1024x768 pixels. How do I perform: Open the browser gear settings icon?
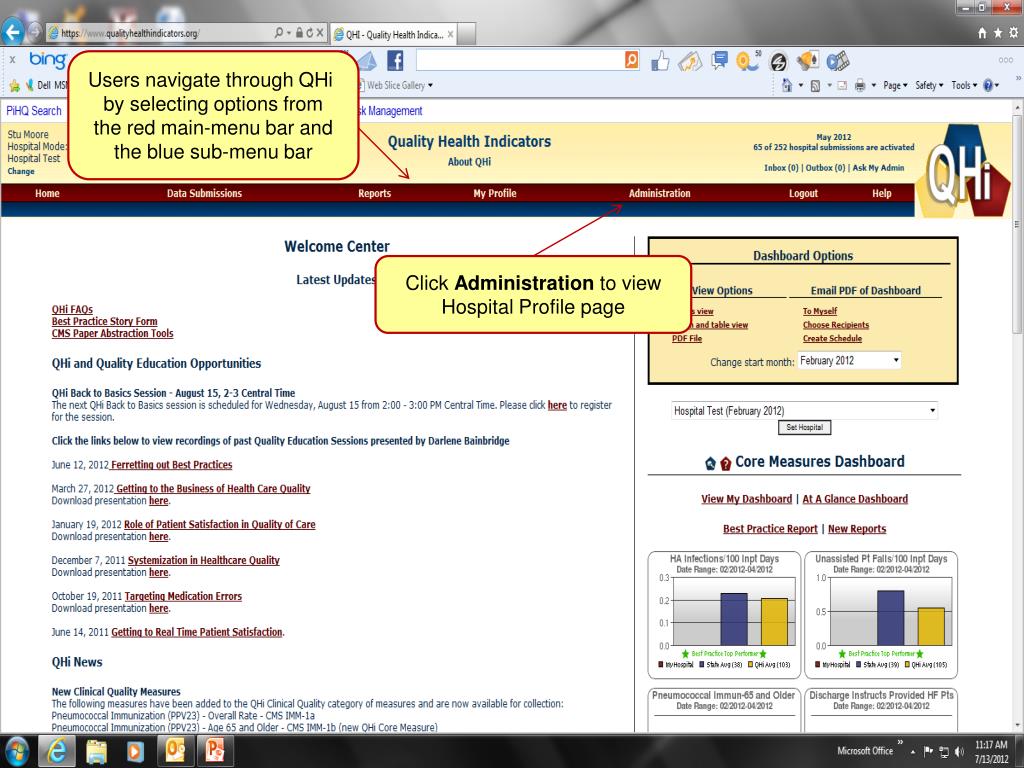[1014, 33]
